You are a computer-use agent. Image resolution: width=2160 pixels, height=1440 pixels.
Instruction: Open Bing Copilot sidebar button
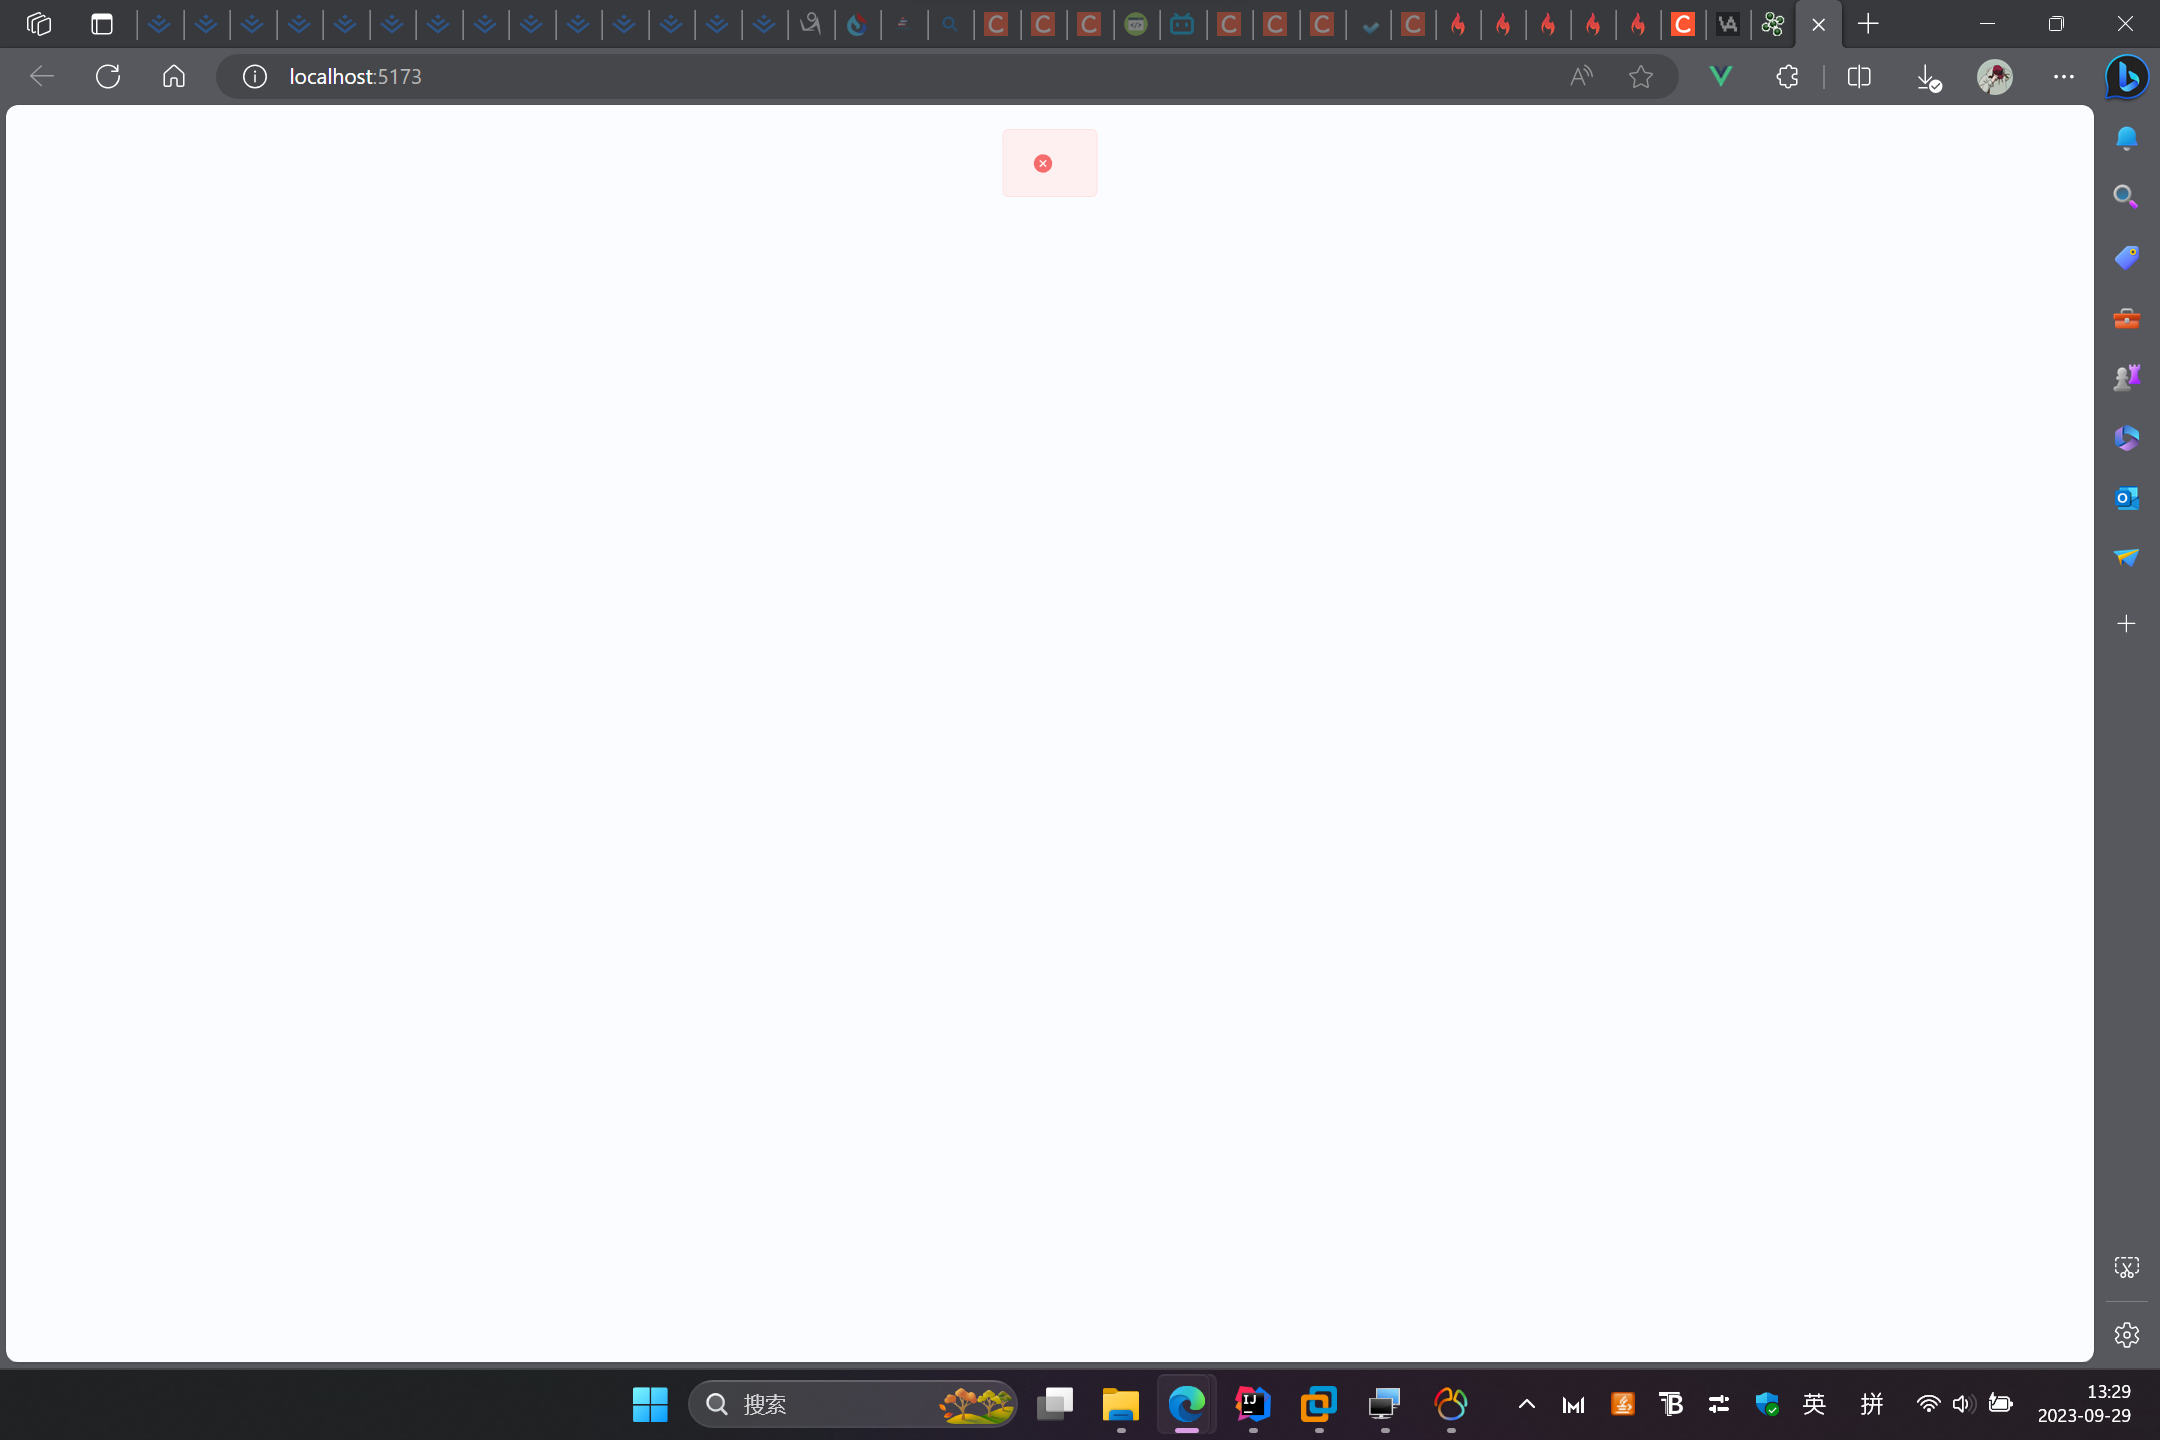(x=2126, y=76)
